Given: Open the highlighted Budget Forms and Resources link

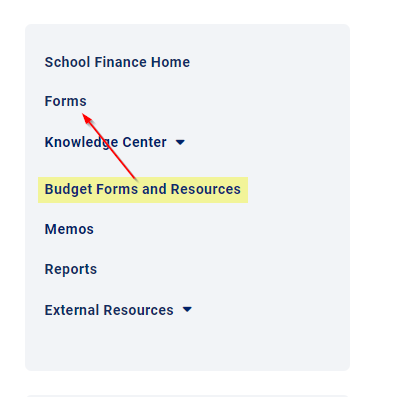Looking at the screenshot, I should pyautogui.click(x=143, y=189).
